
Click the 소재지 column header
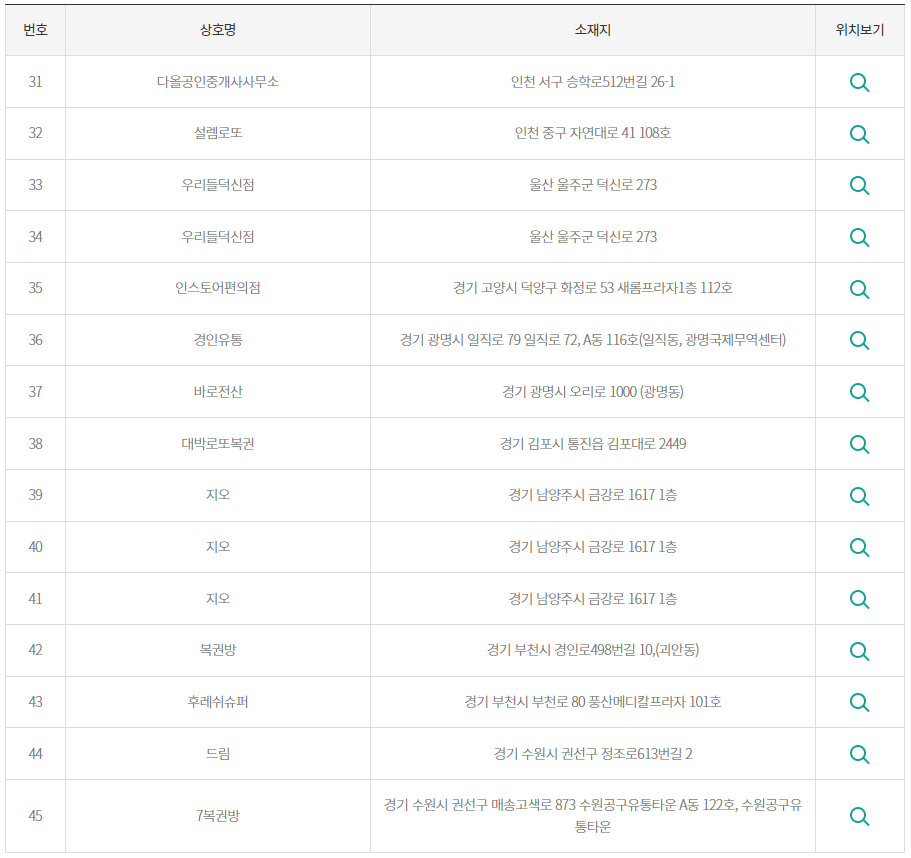593,30
